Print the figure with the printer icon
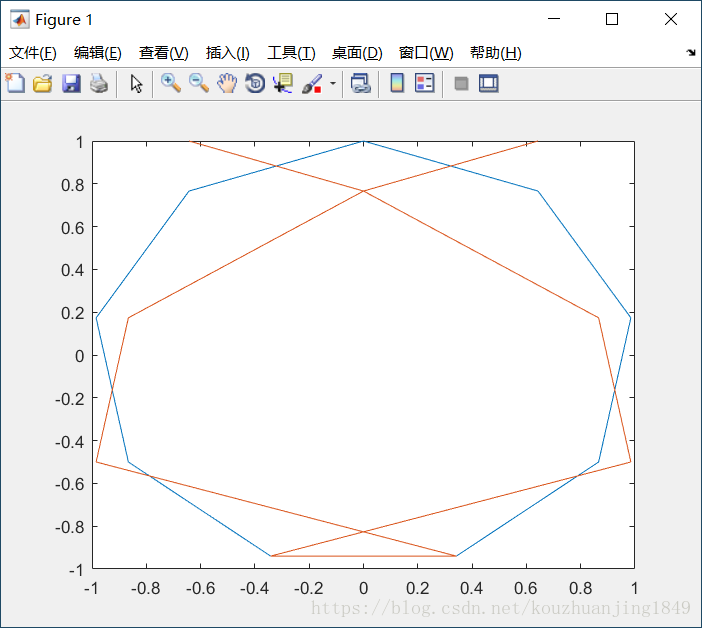This screenshot has width=702, height=628. [x=99, y=83]
